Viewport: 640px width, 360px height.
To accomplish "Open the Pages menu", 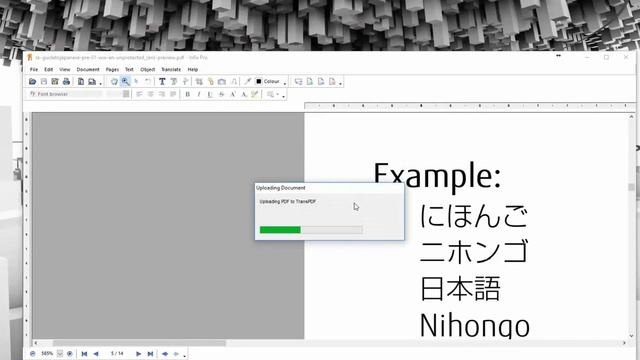I will click(x=112, y=69).
